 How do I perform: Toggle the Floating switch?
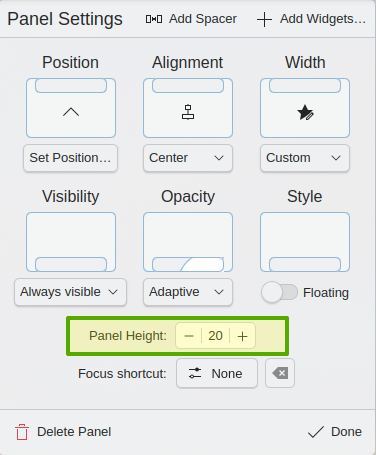tap(279, 292)
